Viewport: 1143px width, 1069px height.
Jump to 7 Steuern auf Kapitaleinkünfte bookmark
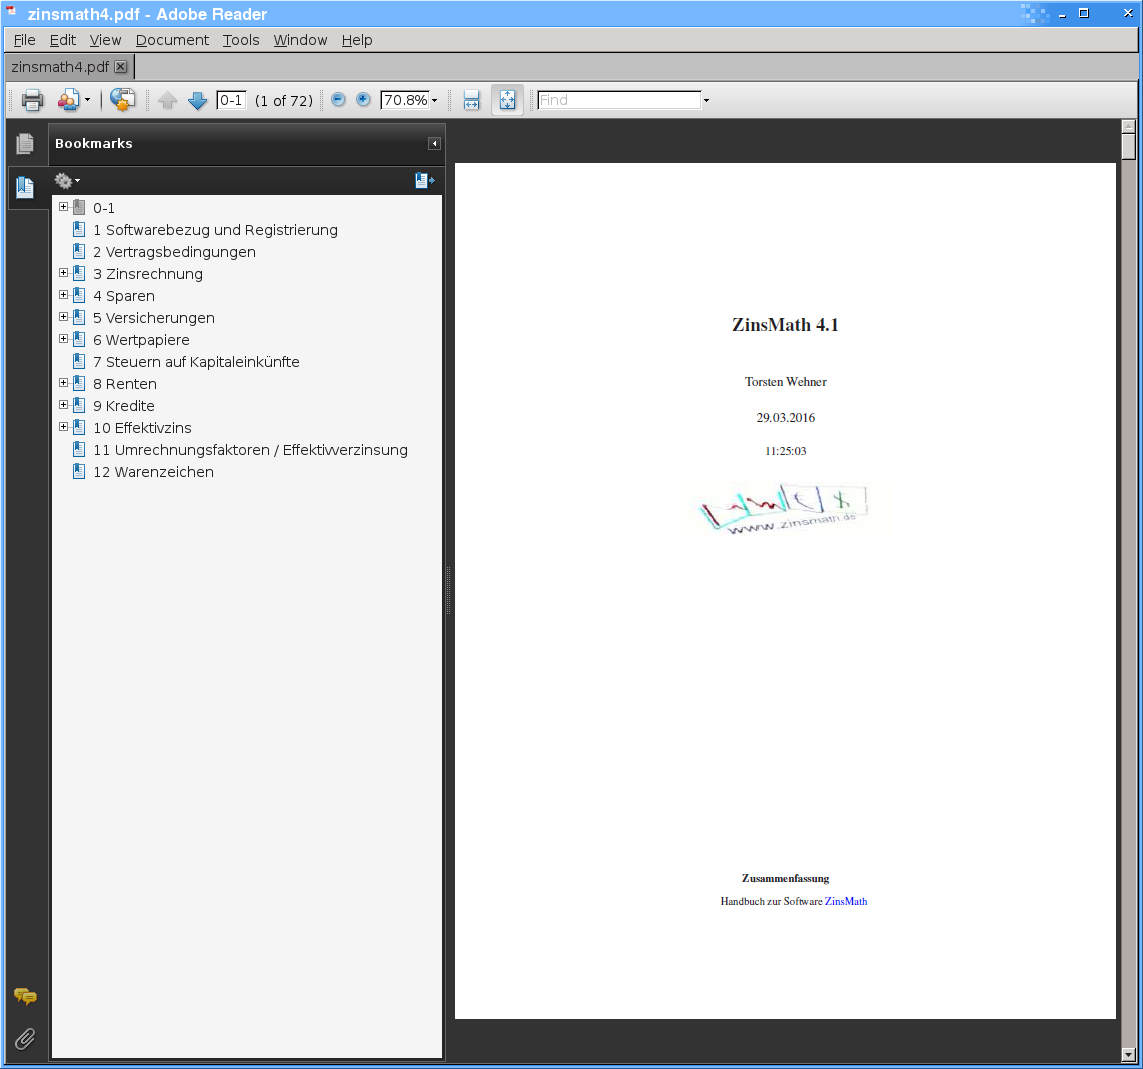(196, 362)
